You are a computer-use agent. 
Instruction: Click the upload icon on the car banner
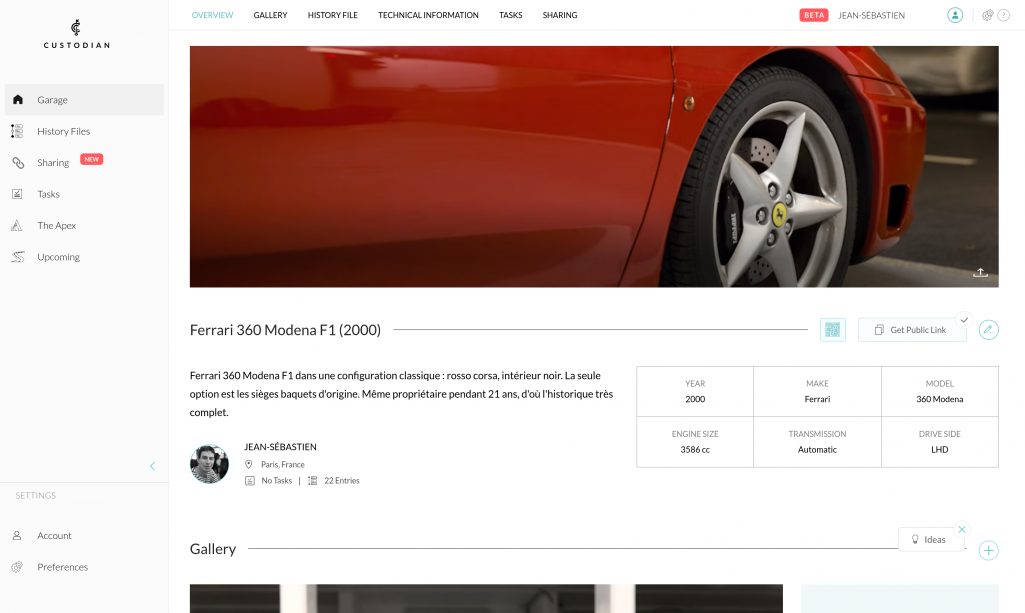pyautogui.click(x=980, y=273)
